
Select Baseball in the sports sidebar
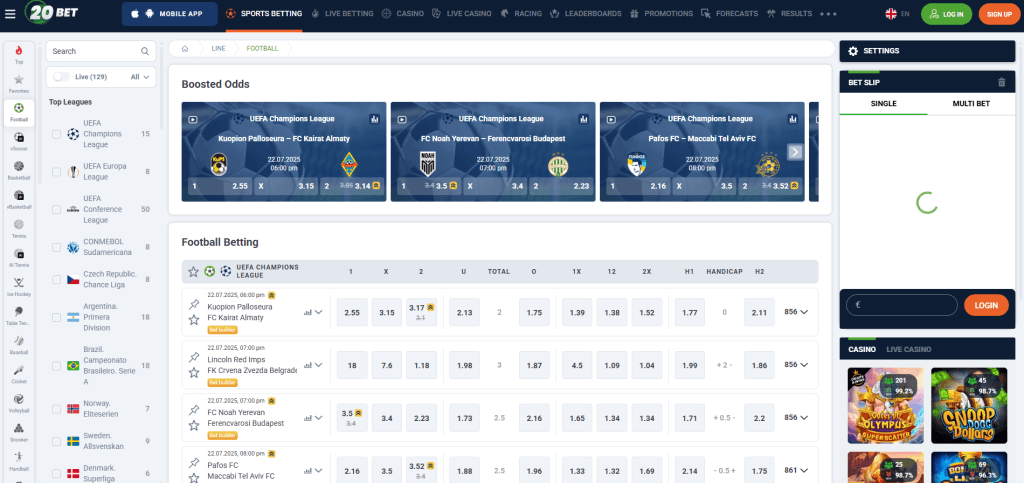[x=19, y=345]
